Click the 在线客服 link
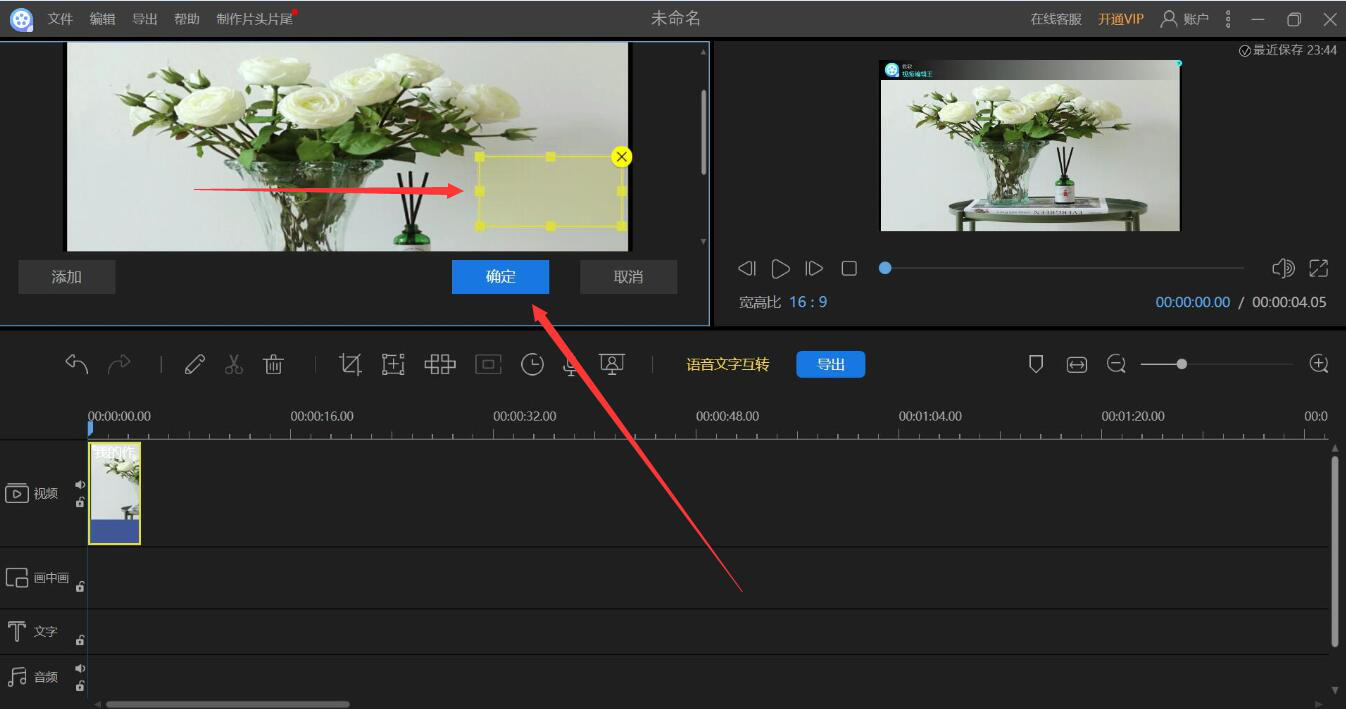Screen dimensions: 1346x709 pos(1056,19)
